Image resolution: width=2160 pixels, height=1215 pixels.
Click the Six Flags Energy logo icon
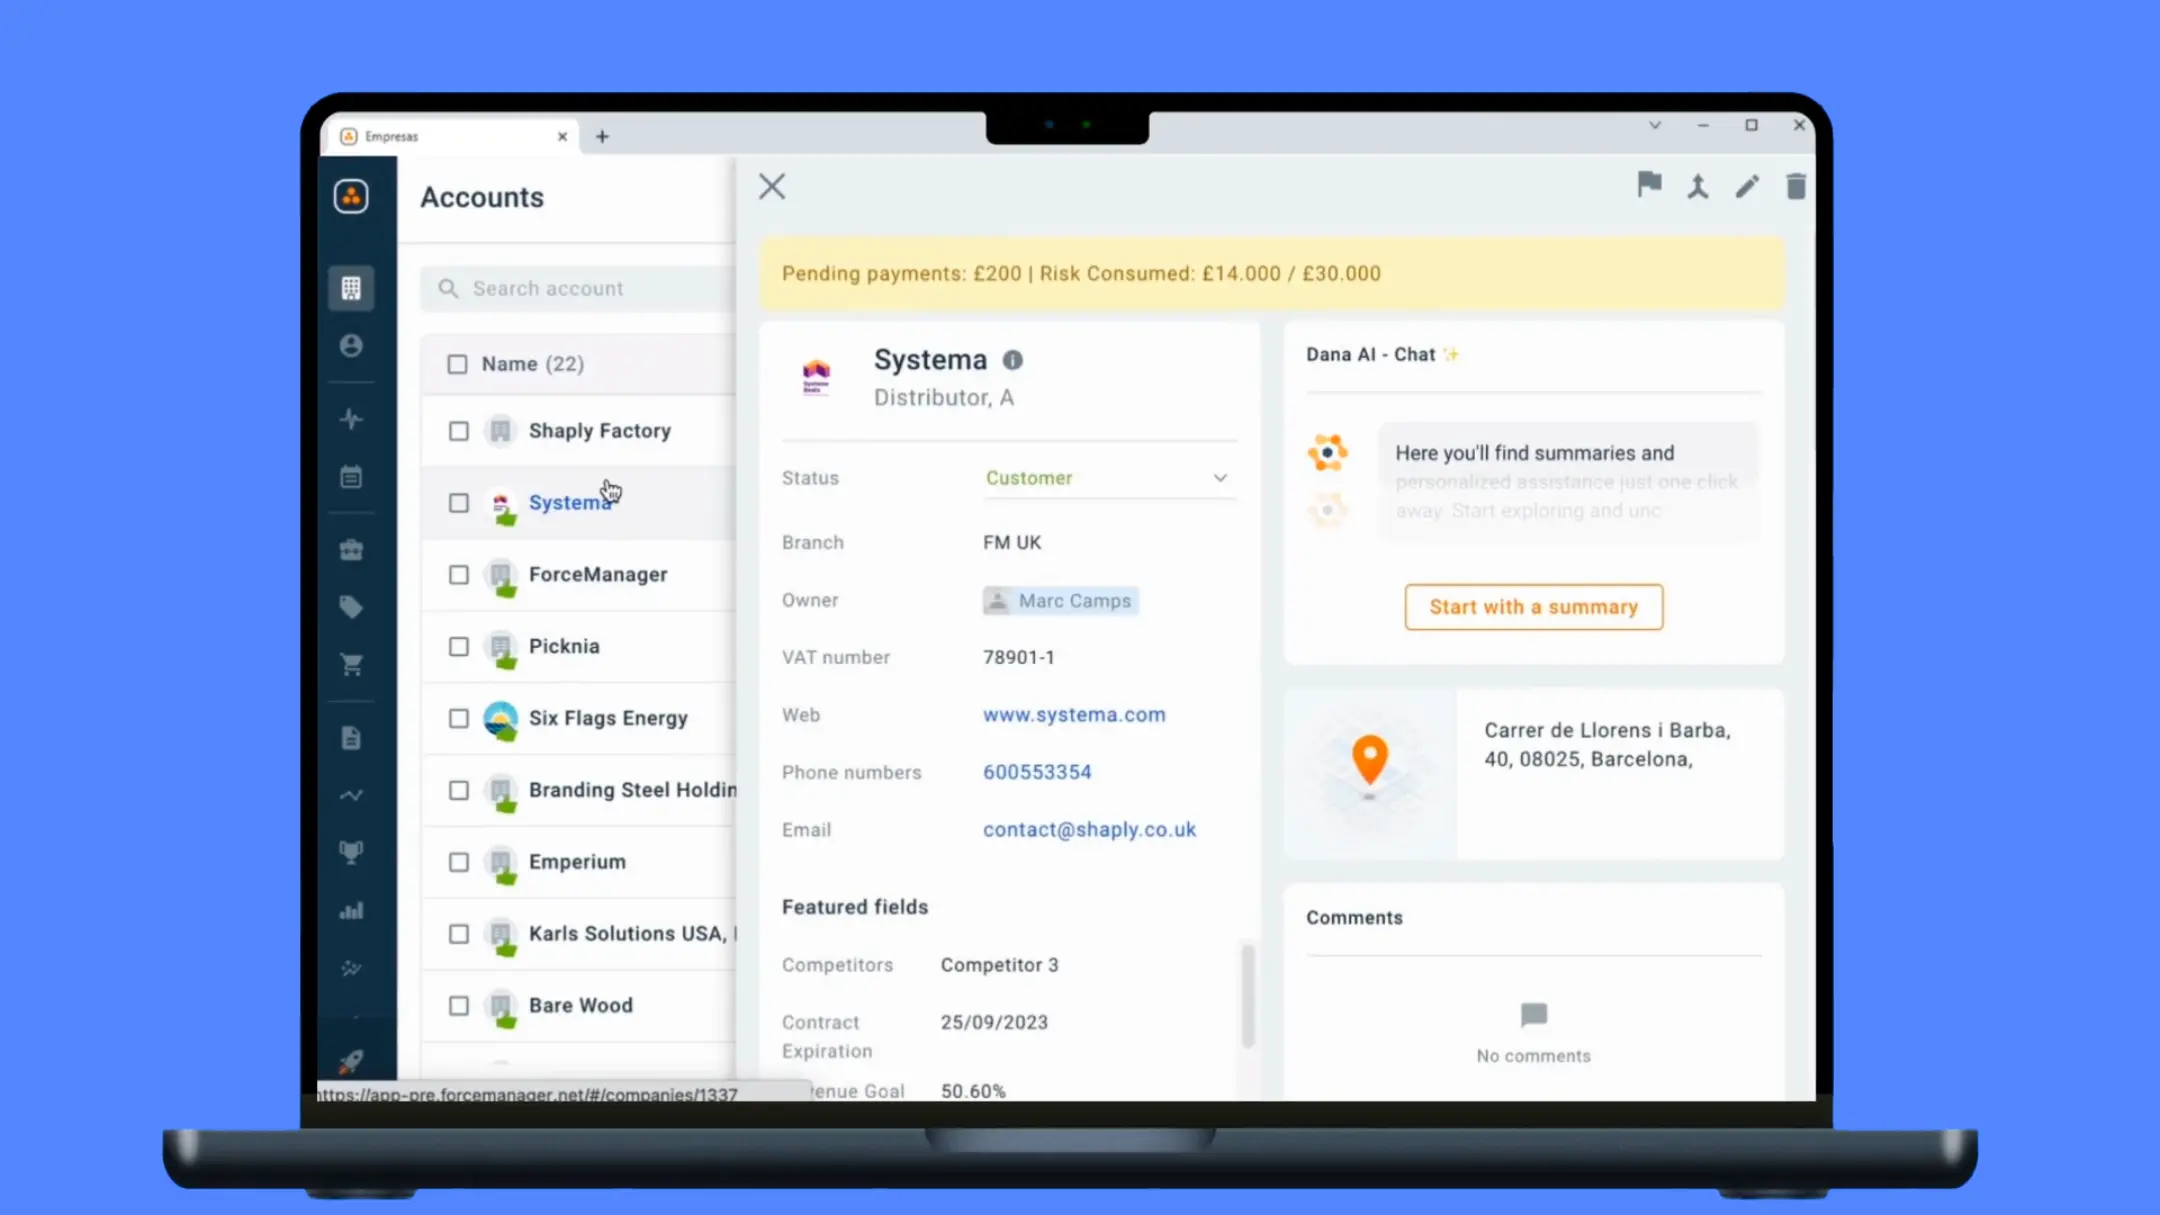click(x=500, y=718)
